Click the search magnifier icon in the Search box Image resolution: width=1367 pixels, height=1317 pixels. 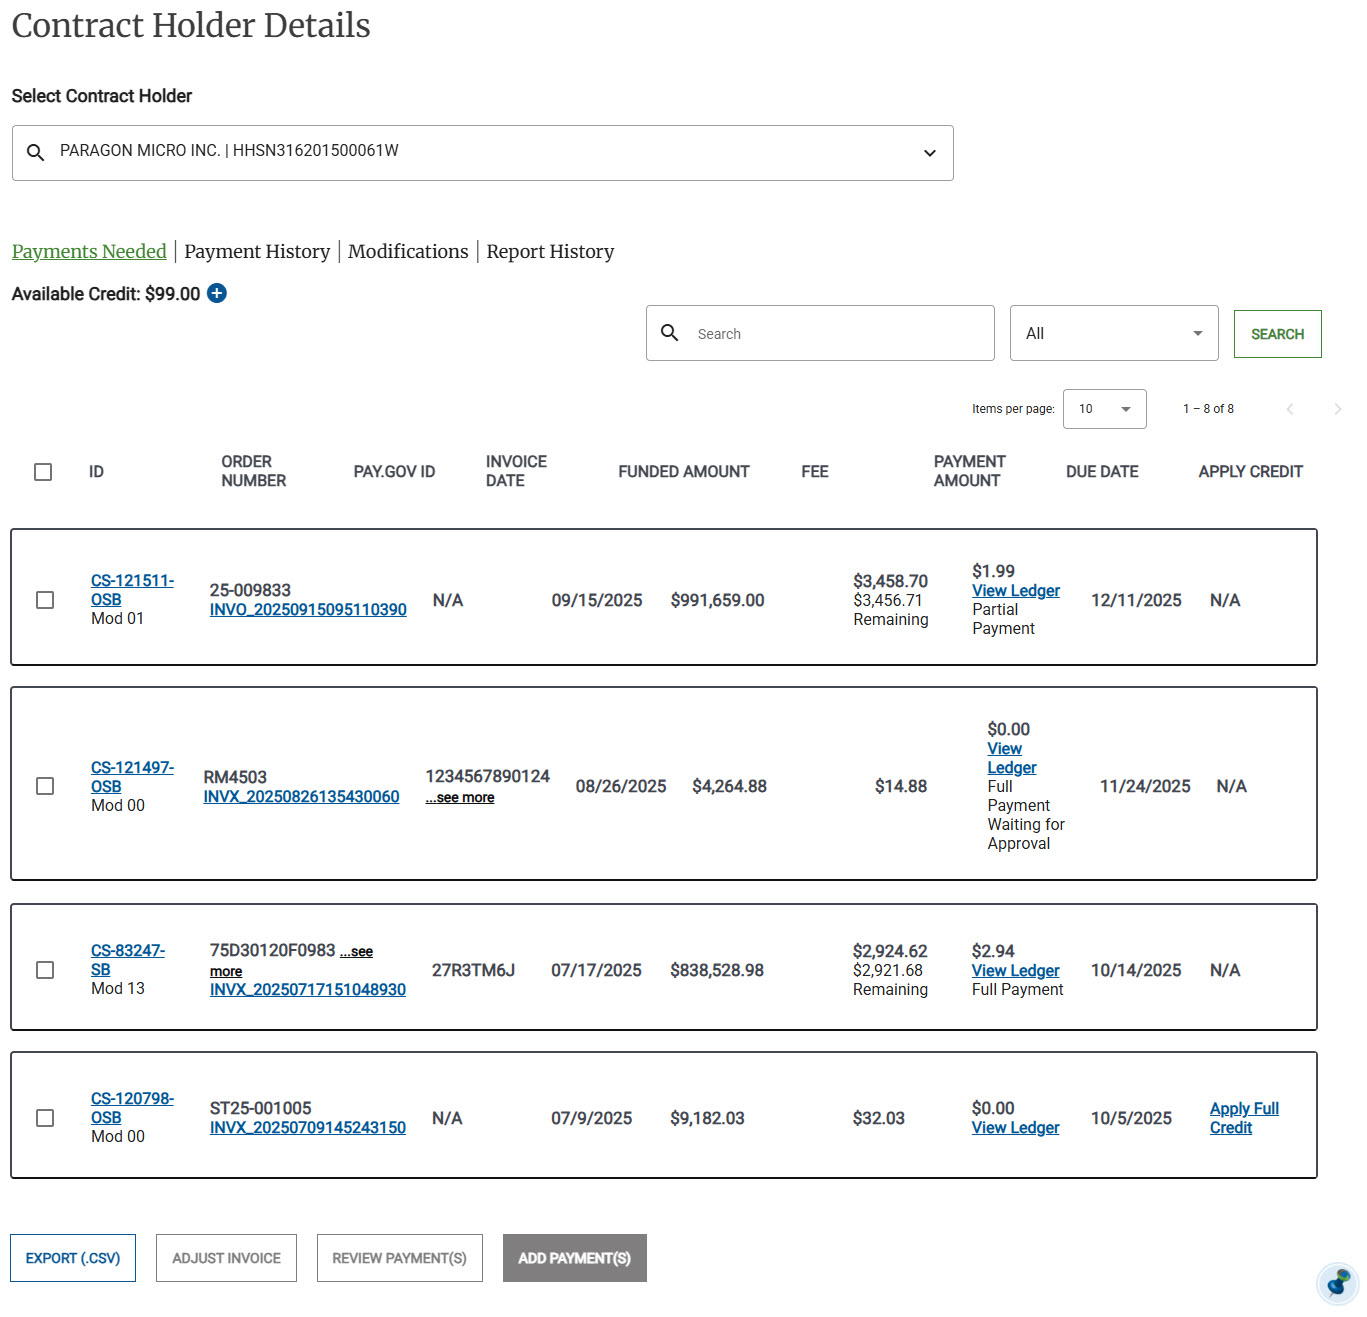pyautogui.click(x=670, y=333)
